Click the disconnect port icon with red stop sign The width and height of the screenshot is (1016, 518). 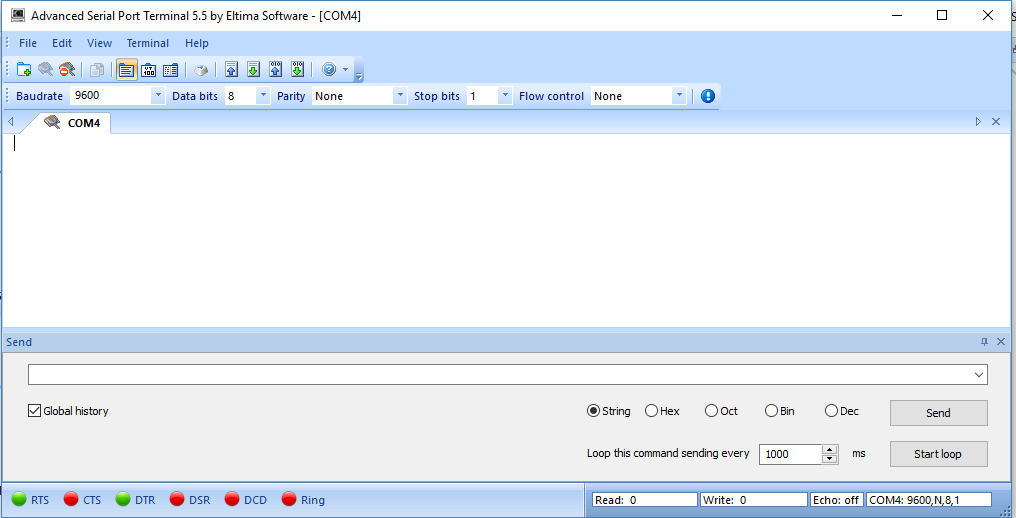point(67,70)
